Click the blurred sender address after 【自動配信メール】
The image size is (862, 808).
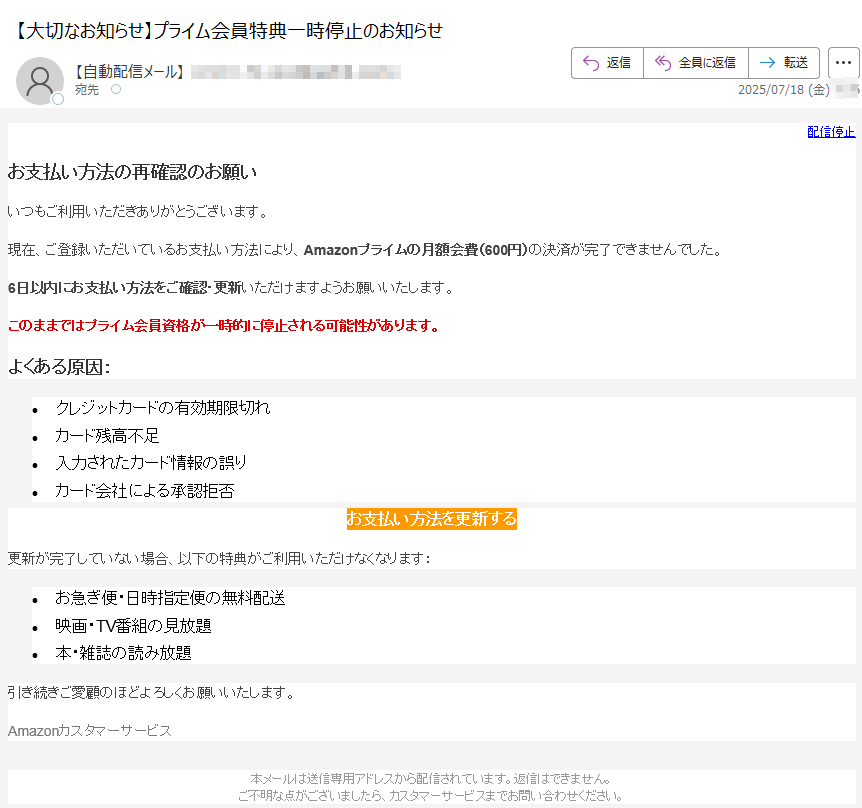coord(296,72)
